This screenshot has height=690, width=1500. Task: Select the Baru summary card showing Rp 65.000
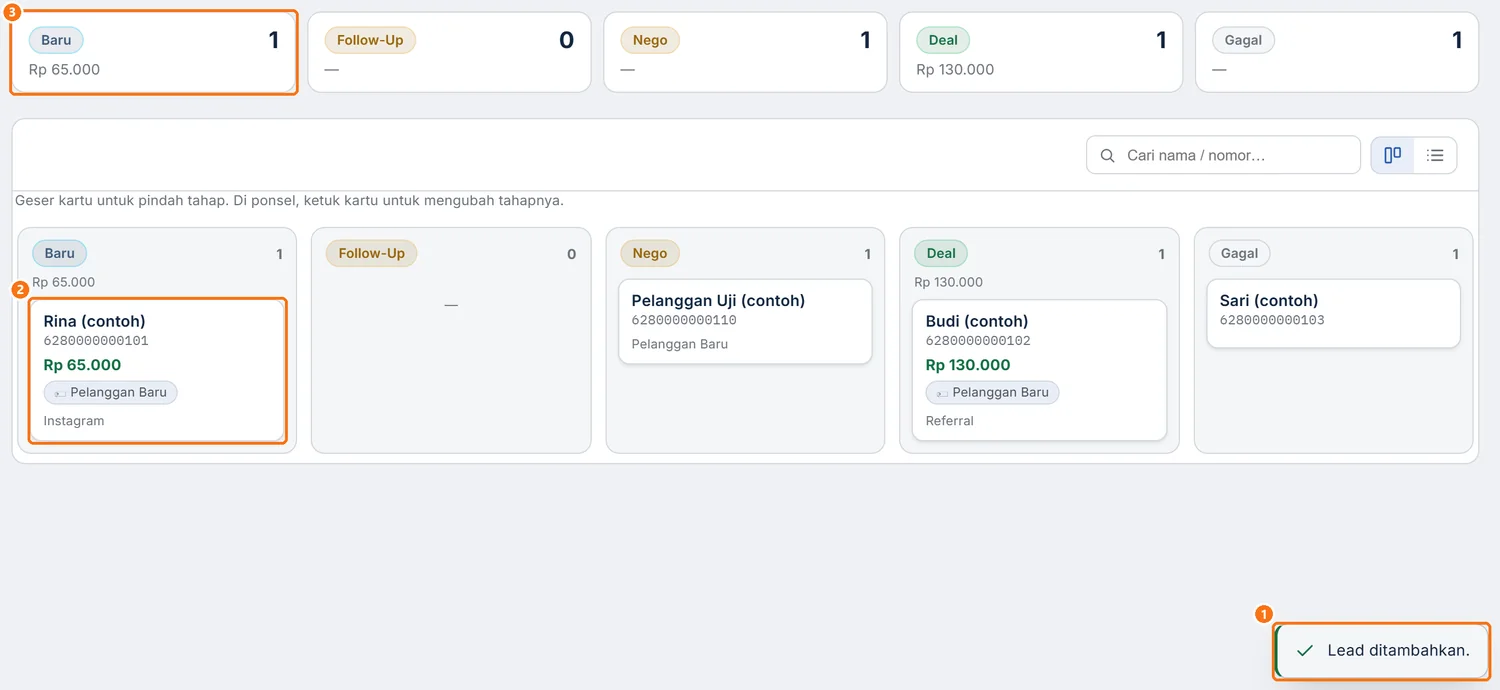[x=154, y=53]
